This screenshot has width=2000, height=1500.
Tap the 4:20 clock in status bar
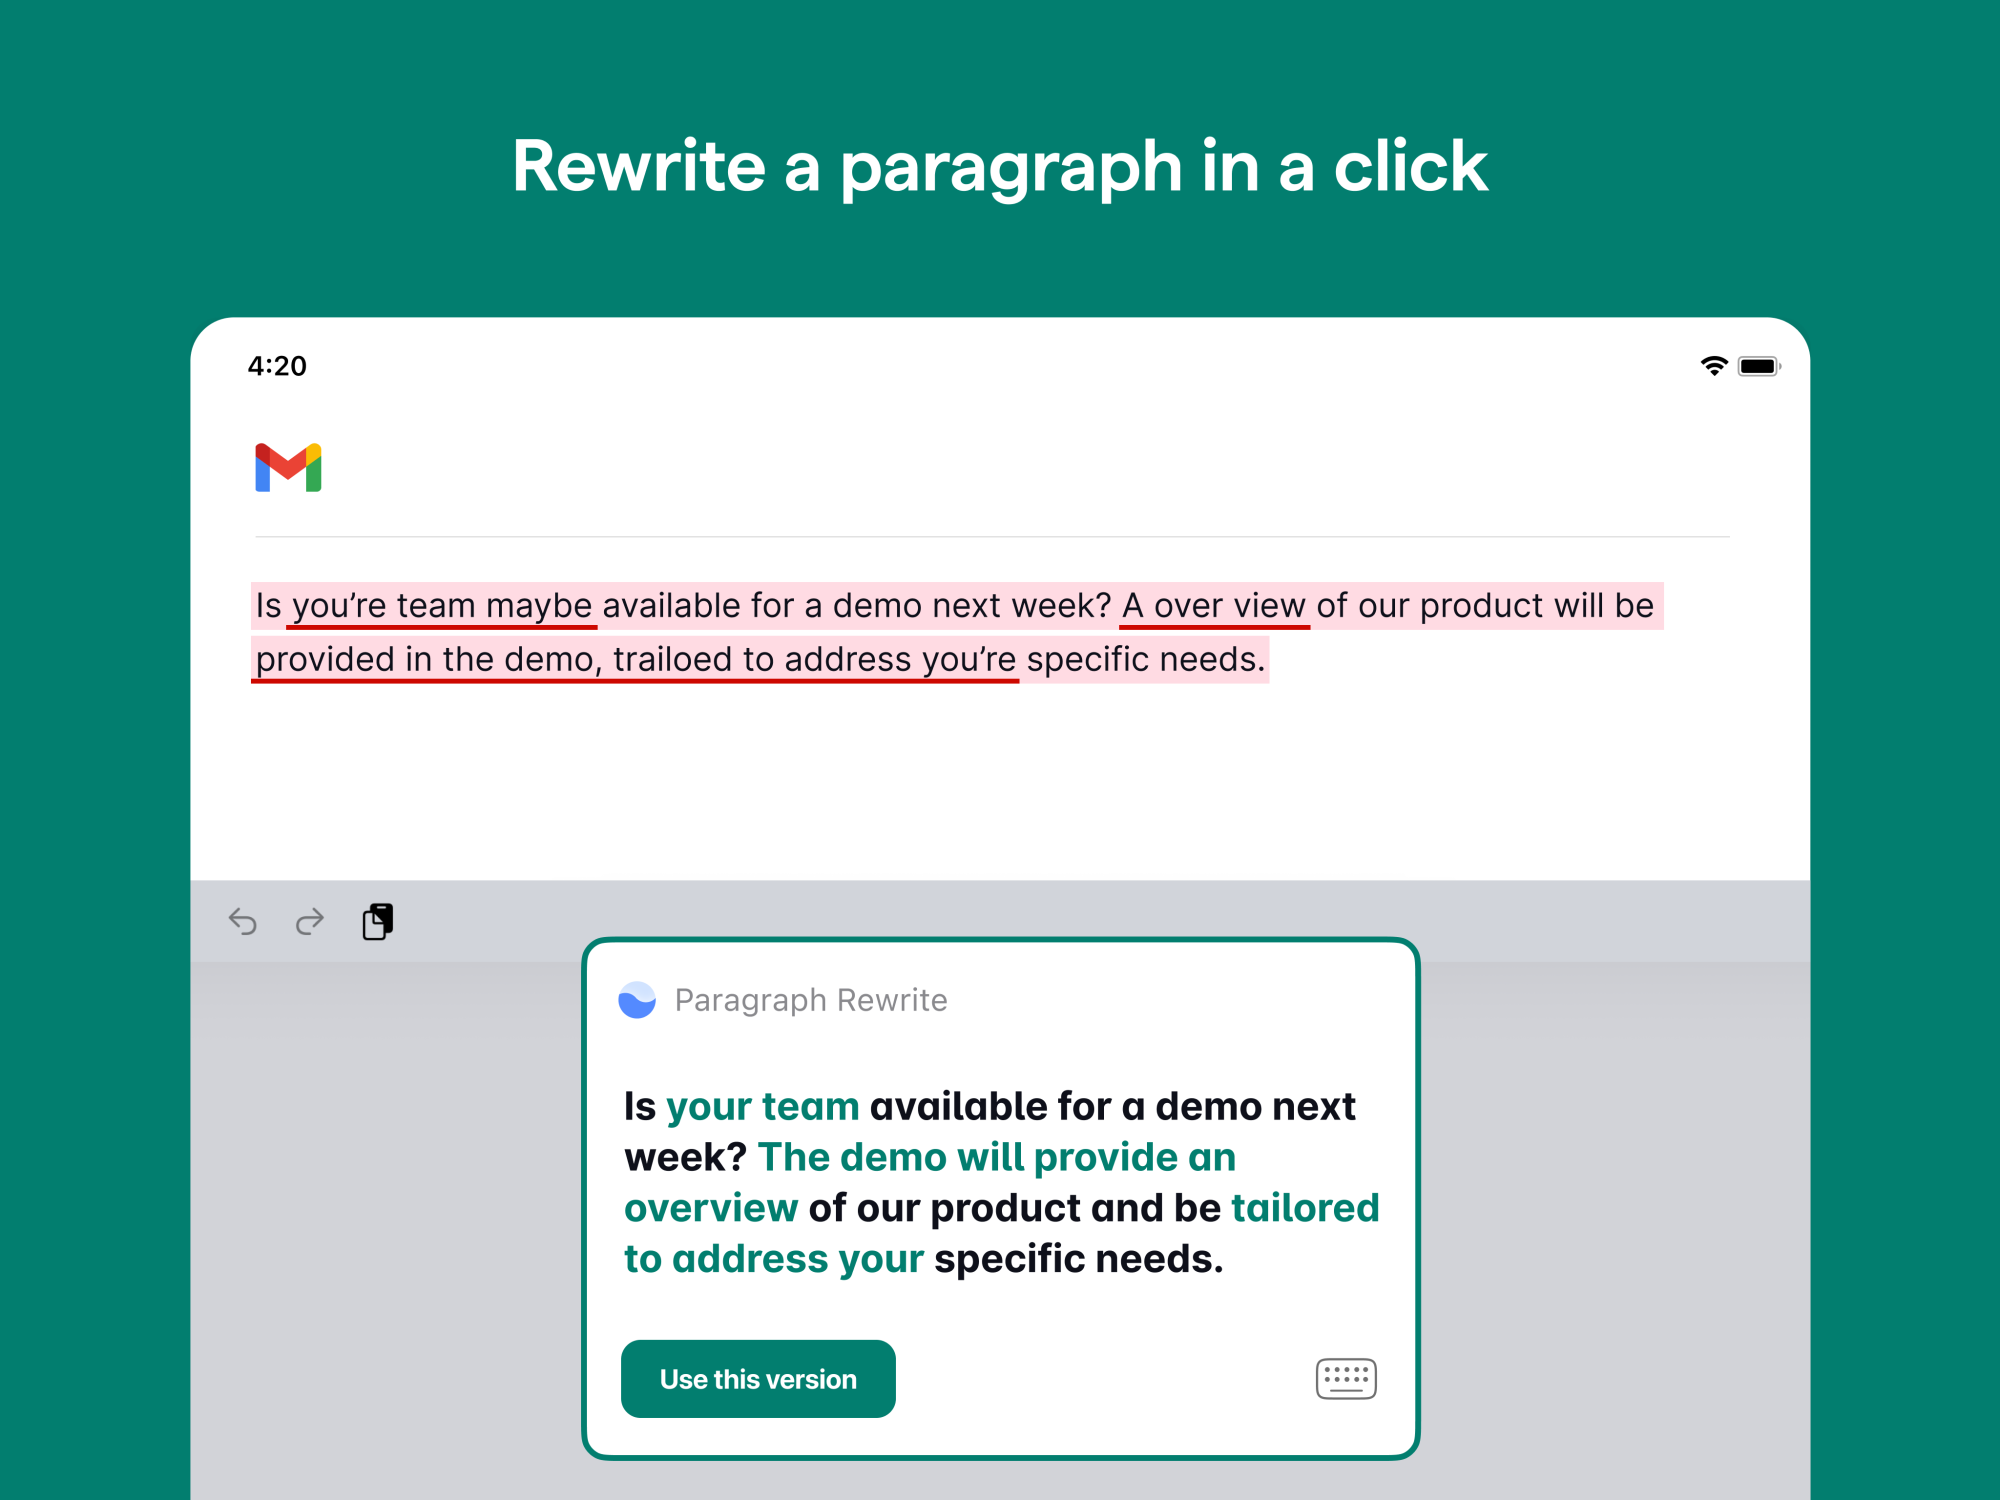[277, 366]
